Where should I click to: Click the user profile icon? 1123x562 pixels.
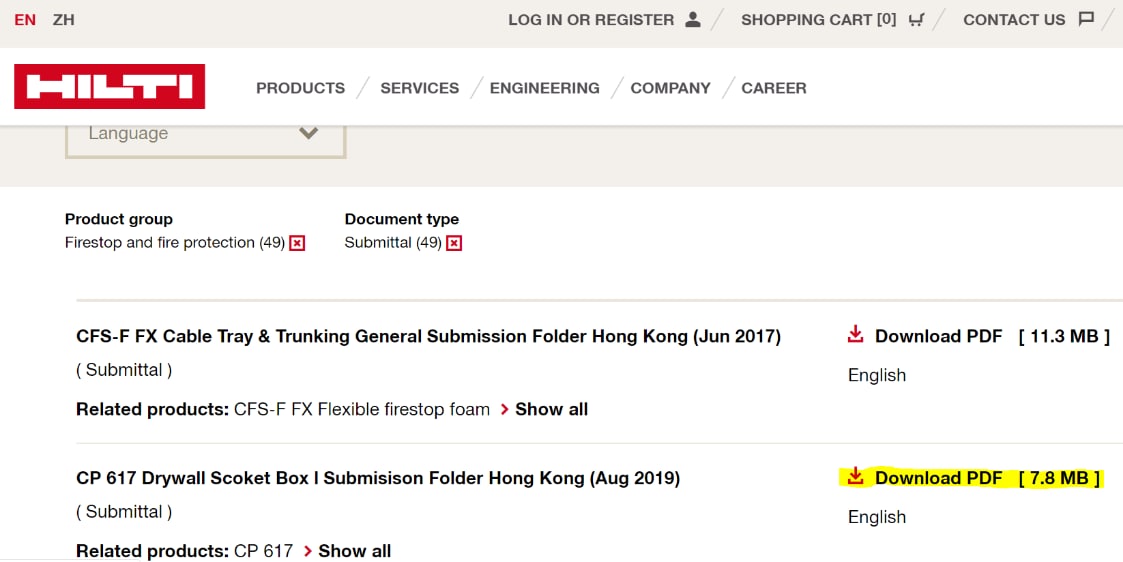click(693, 19)
